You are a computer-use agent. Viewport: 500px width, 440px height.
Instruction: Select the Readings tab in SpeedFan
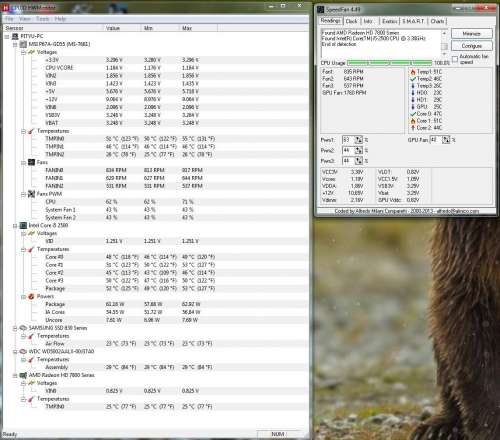click(x=330, y=21)
